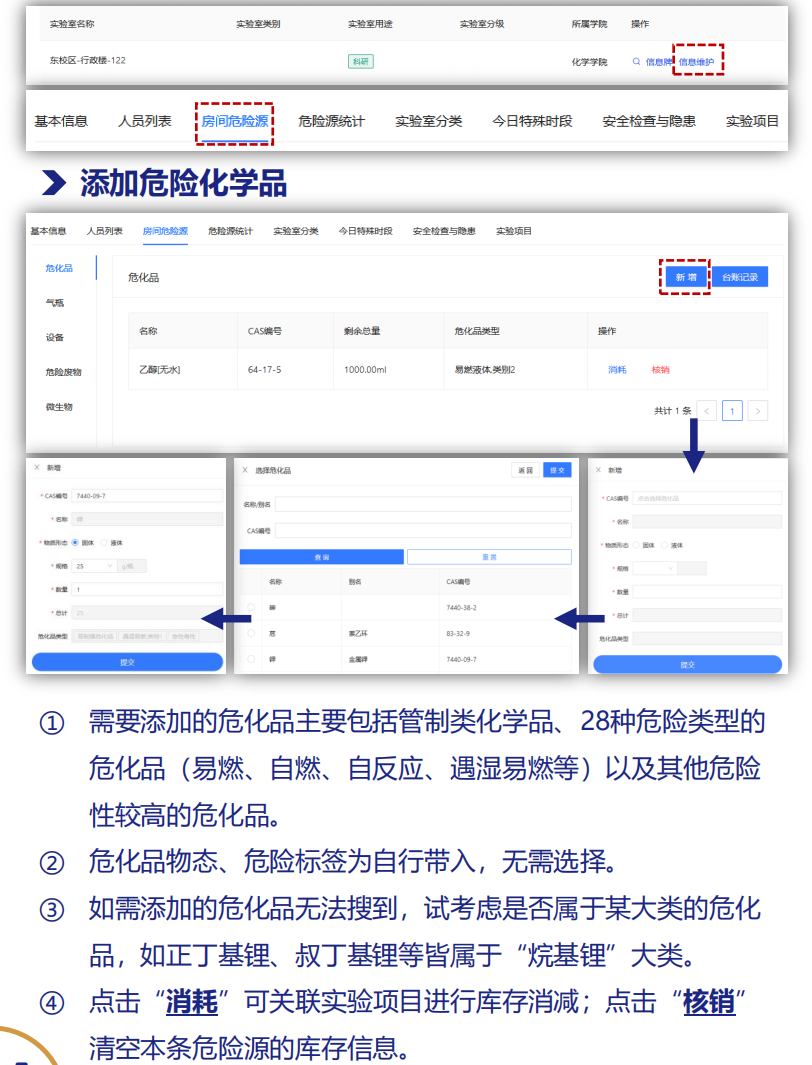Click the 名称/别名 search input field
Viewport: 812px width, 1065px height.
tap(423, 504)
